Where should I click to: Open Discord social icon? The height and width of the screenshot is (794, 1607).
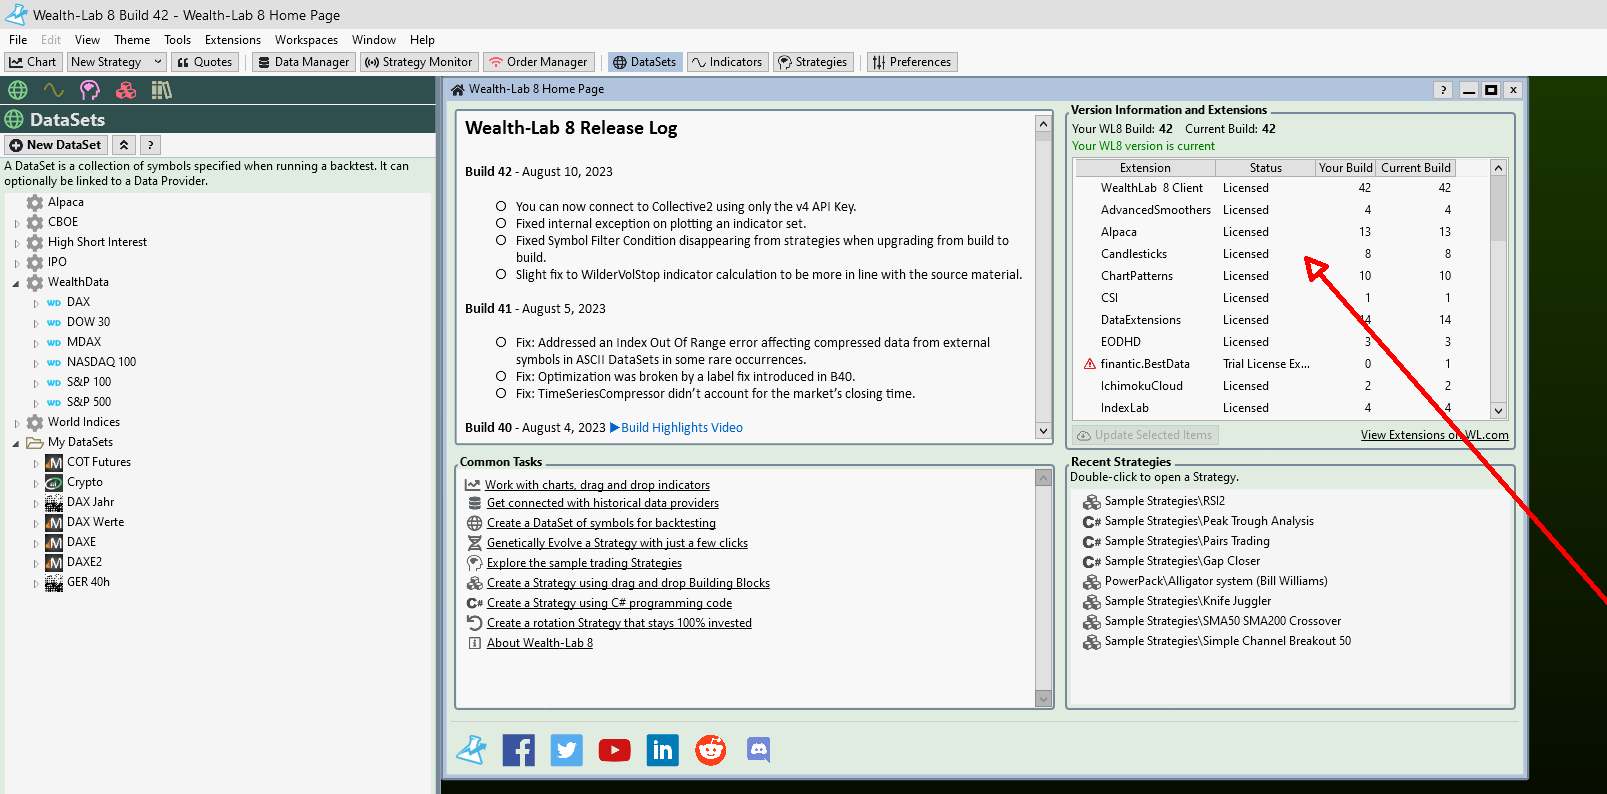pyautogui.click(x=758, y=750)
